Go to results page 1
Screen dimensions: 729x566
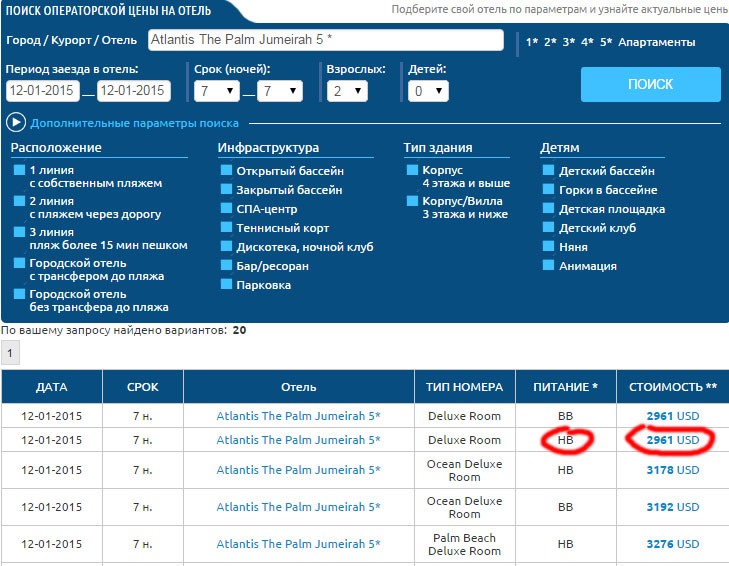point(10,353)
